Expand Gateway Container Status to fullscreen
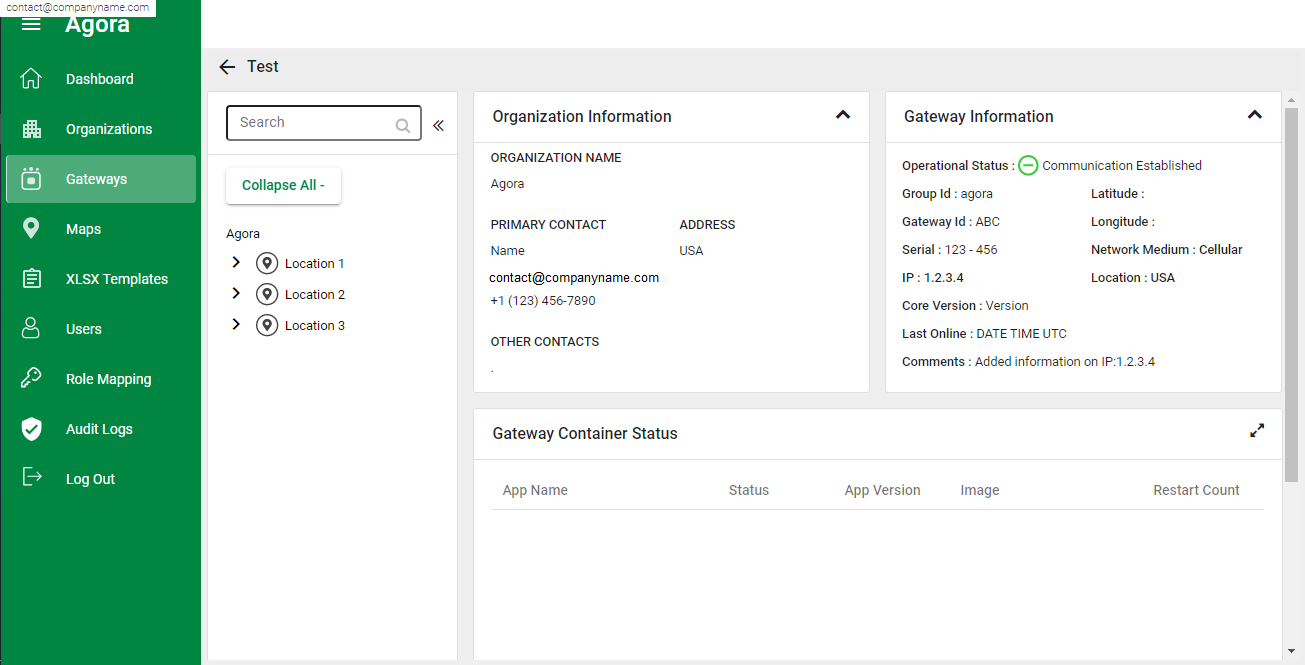Image resolution: width=1305 pixels, height=665 pixels. [1257, 431]
